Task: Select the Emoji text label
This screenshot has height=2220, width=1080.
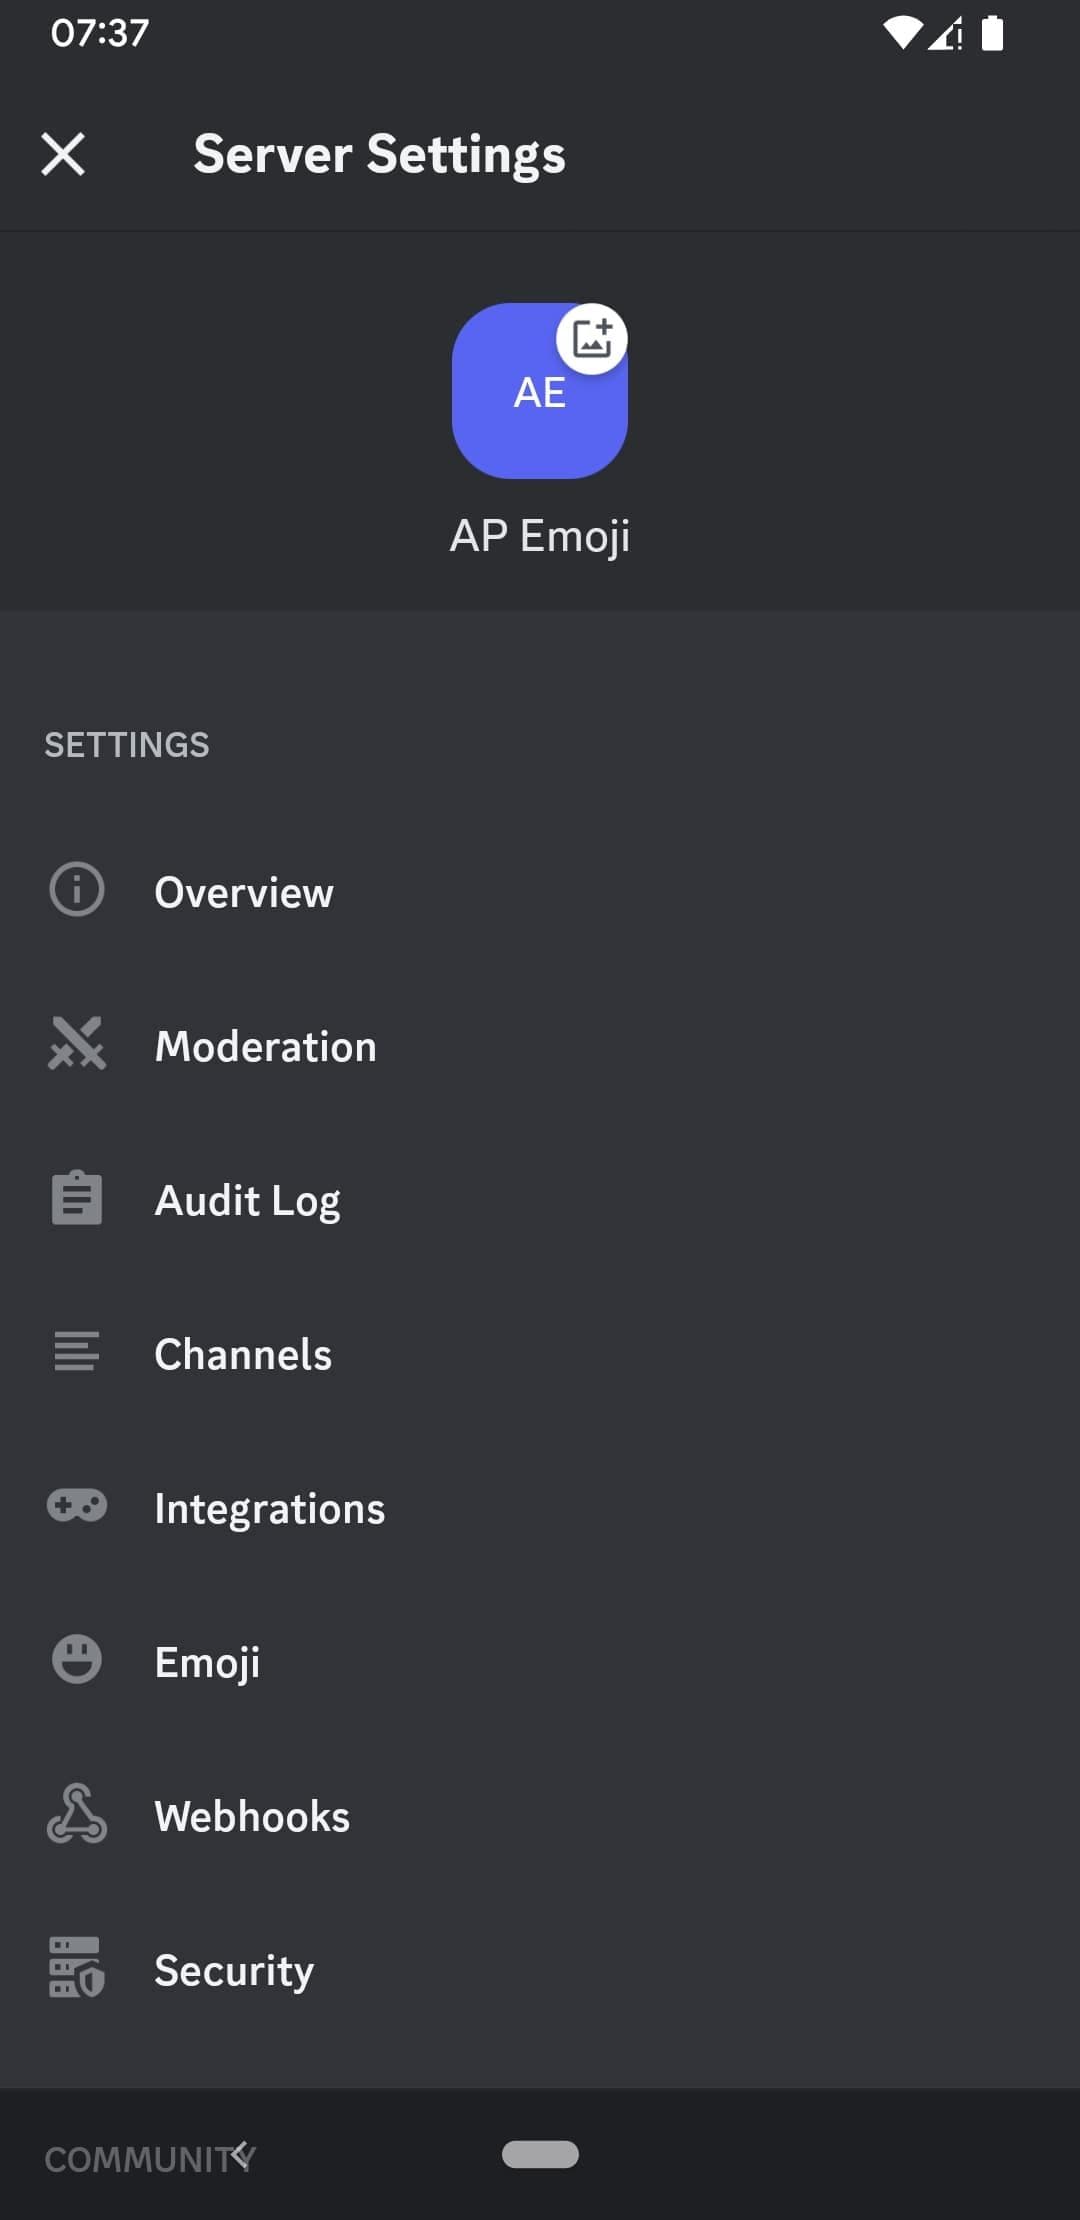Action: click(207, 1662)
